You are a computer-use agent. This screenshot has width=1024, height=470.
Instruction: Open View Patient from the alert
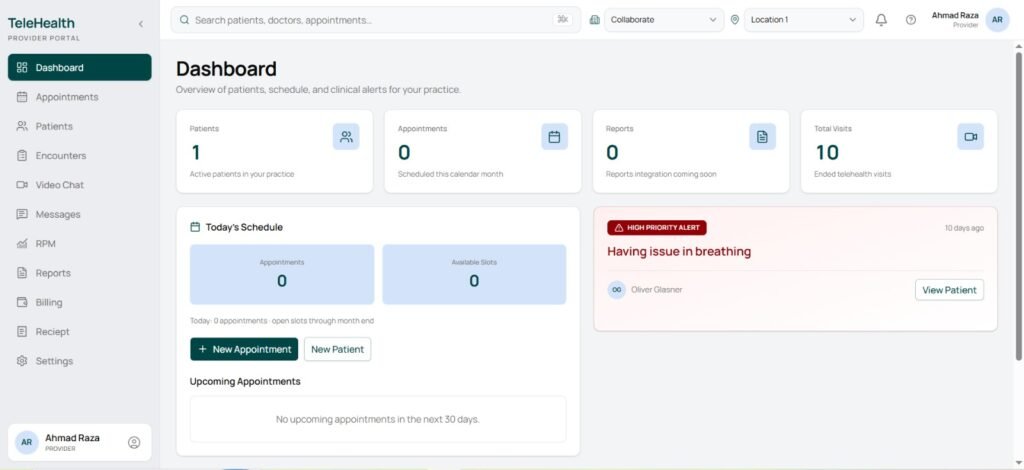(x=950, y=290)
